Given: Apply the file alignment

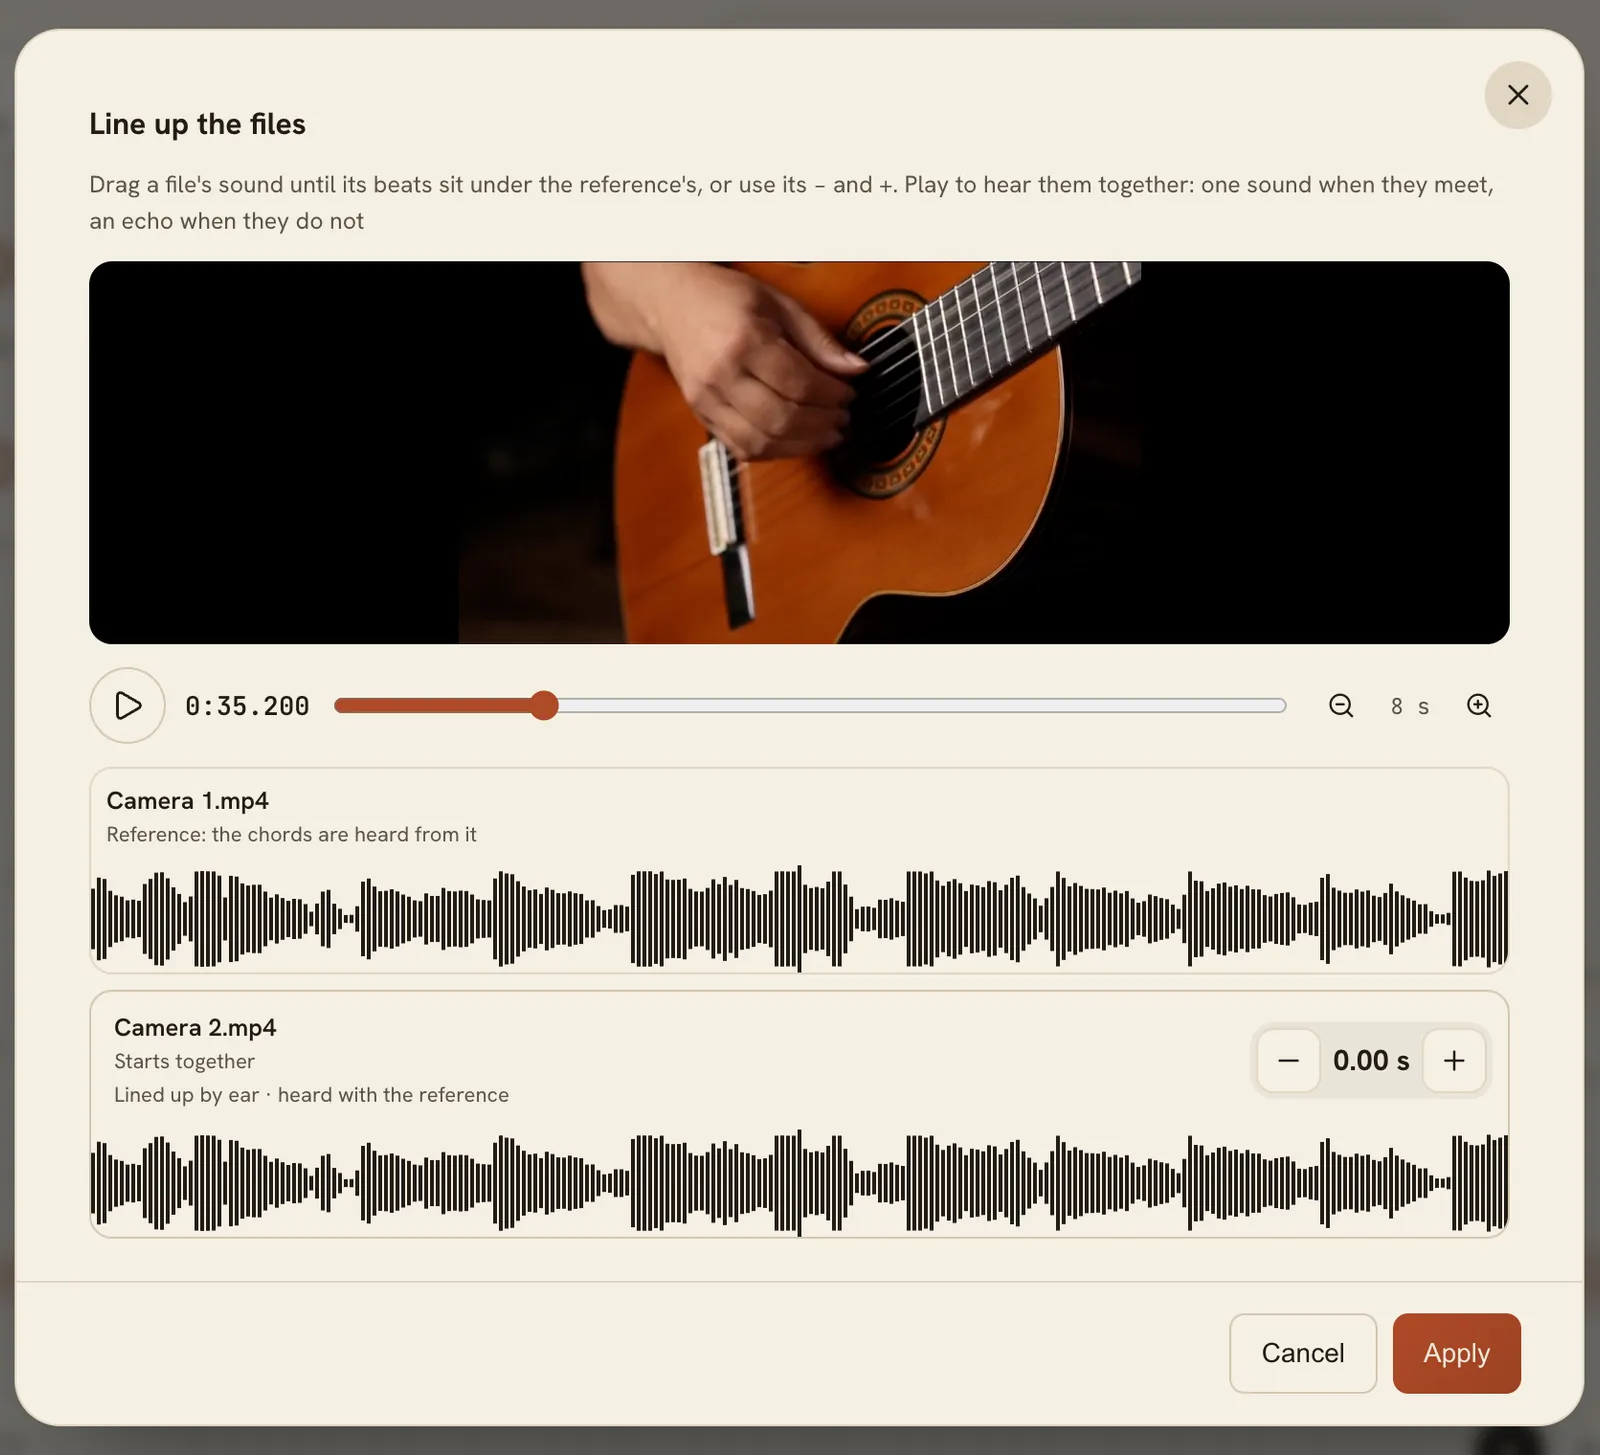Looking at the screenshot, I should point(1456,1353).
